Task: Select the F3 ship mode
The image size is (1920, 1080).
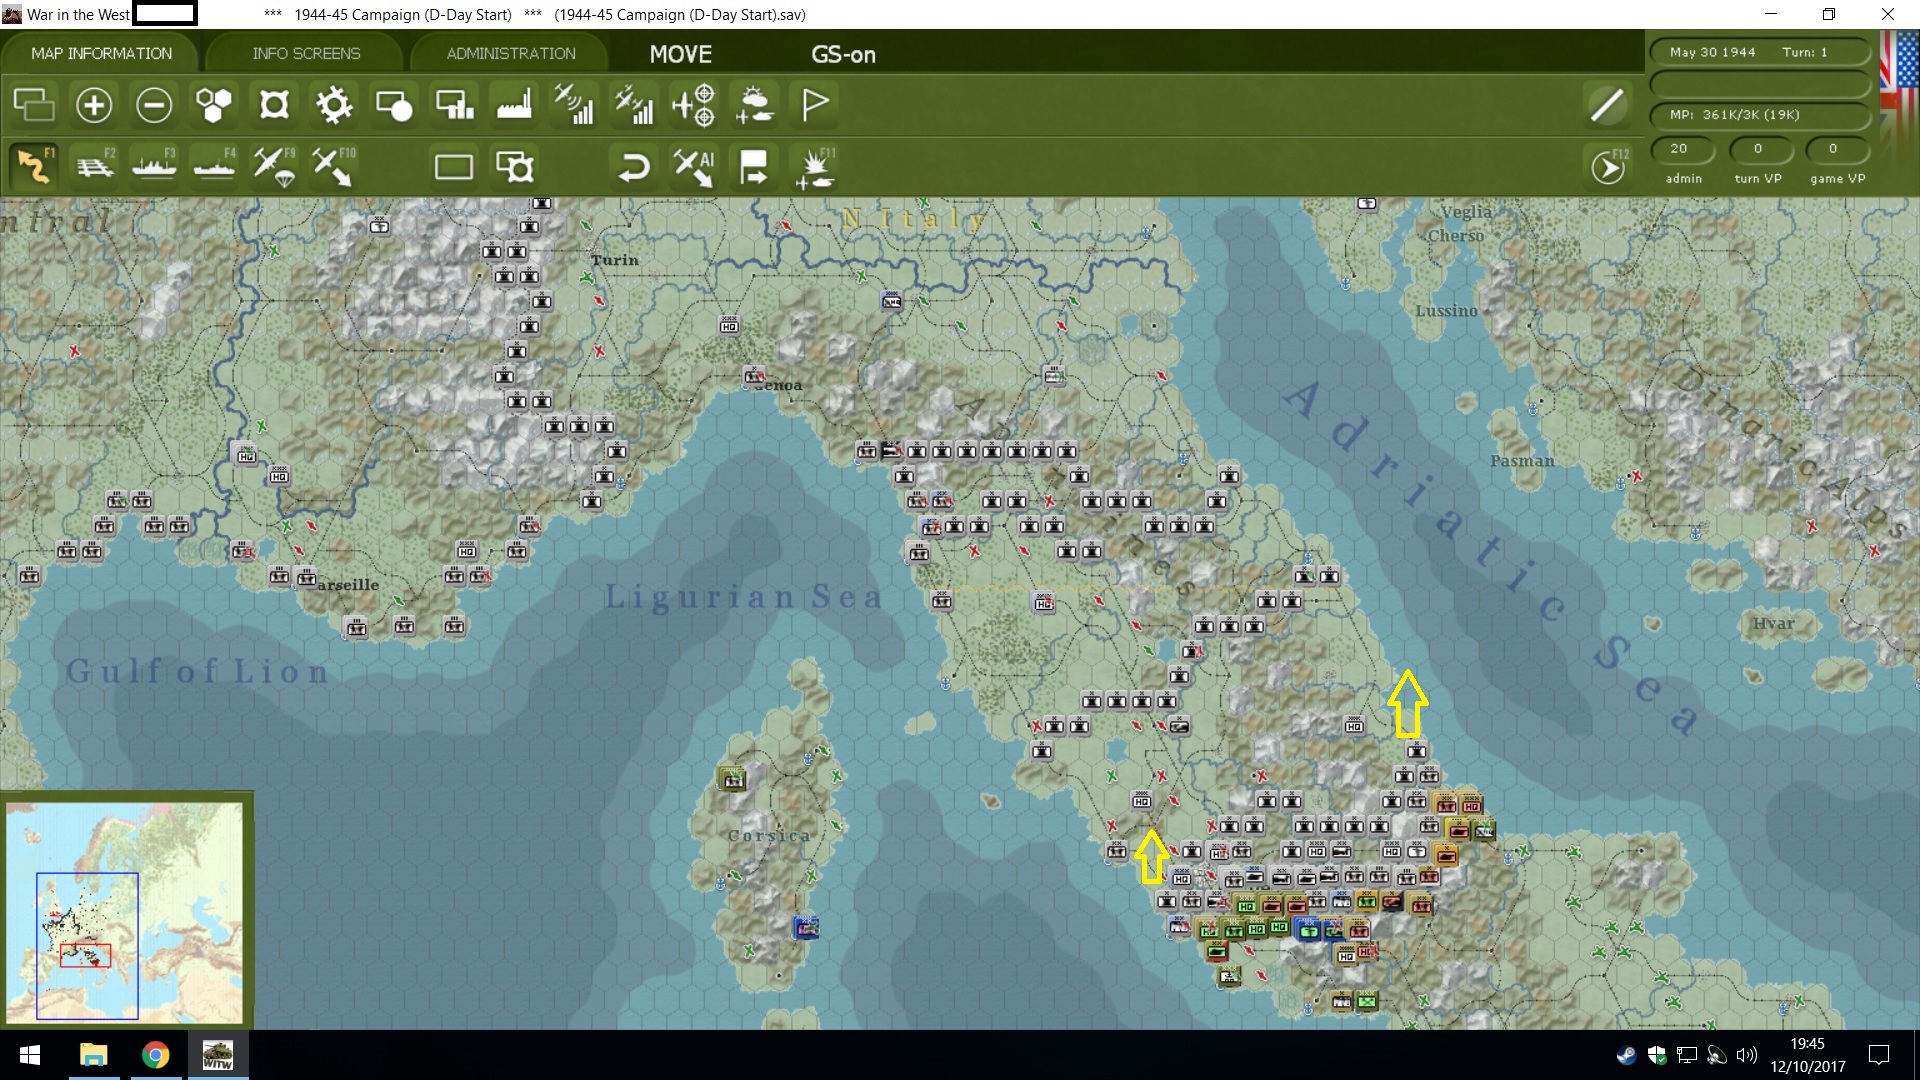Action: coord(155,166)
